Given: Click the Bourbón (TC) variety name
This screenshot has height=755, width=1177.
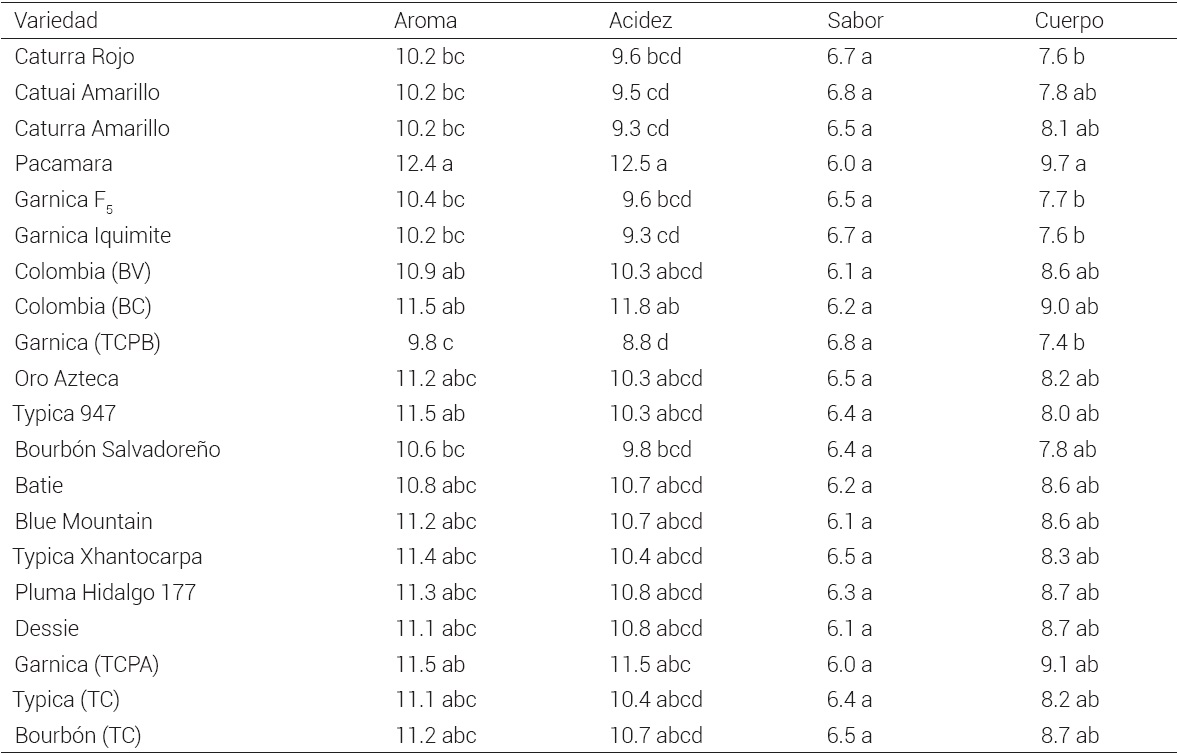Looking at the screenshot, I should tap(77, 736).
